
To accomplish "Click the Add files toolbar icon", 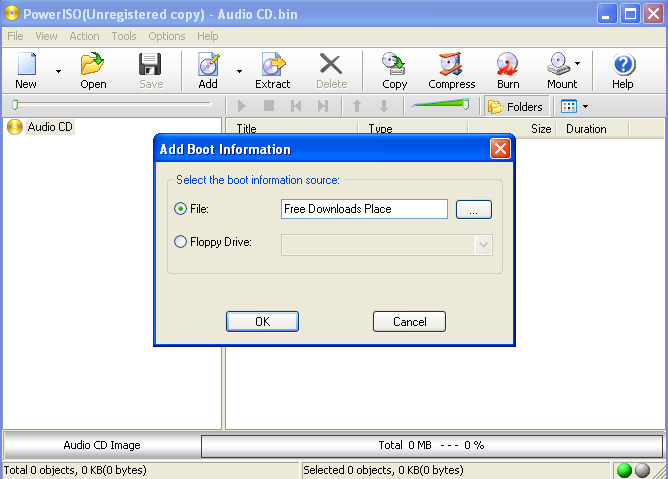I will click(208, 70).
